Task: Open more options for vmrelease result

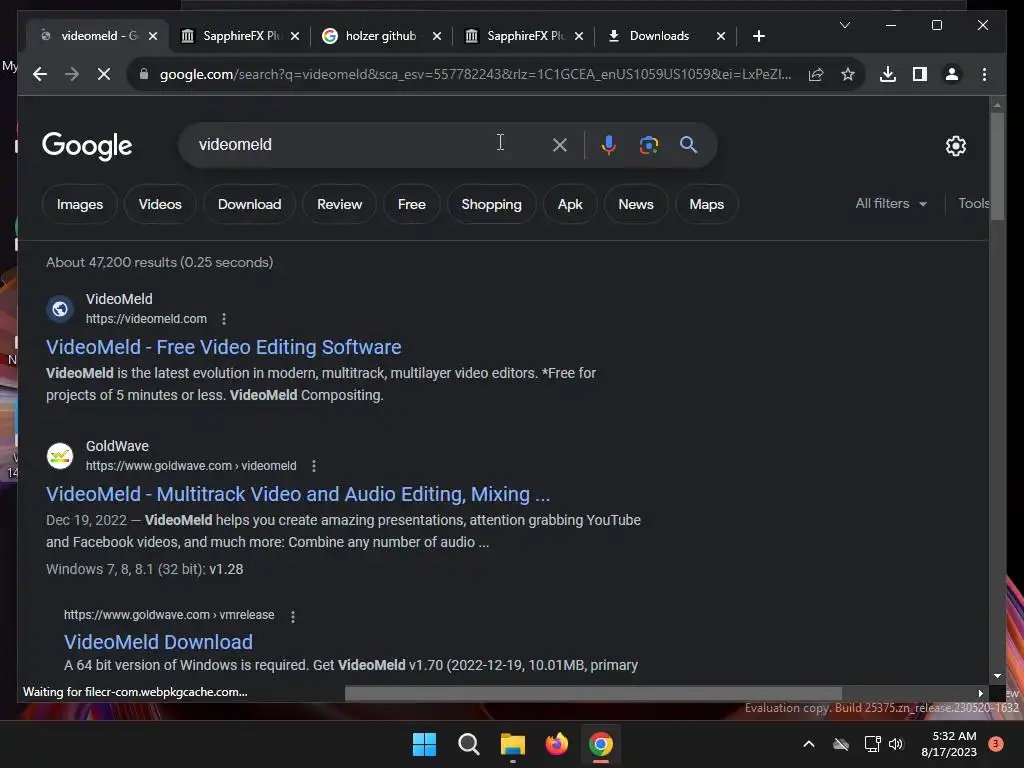Action: (x=293, y=616)
